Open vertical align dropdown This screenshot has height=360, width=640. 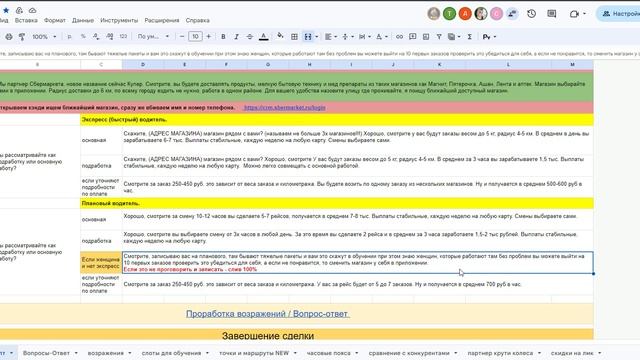(347, 37)
